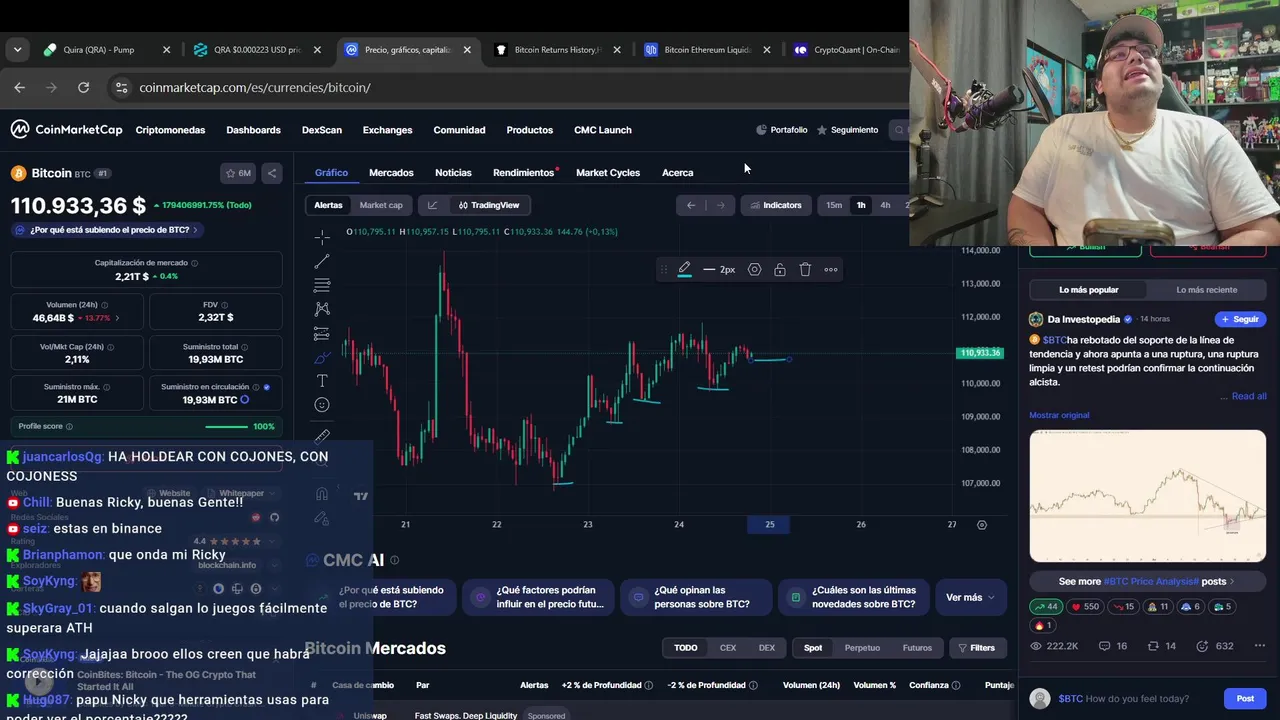Open the Fibonacci retracement tool group
Viewport: 1280px width, 720px height.
click(322, 285)
